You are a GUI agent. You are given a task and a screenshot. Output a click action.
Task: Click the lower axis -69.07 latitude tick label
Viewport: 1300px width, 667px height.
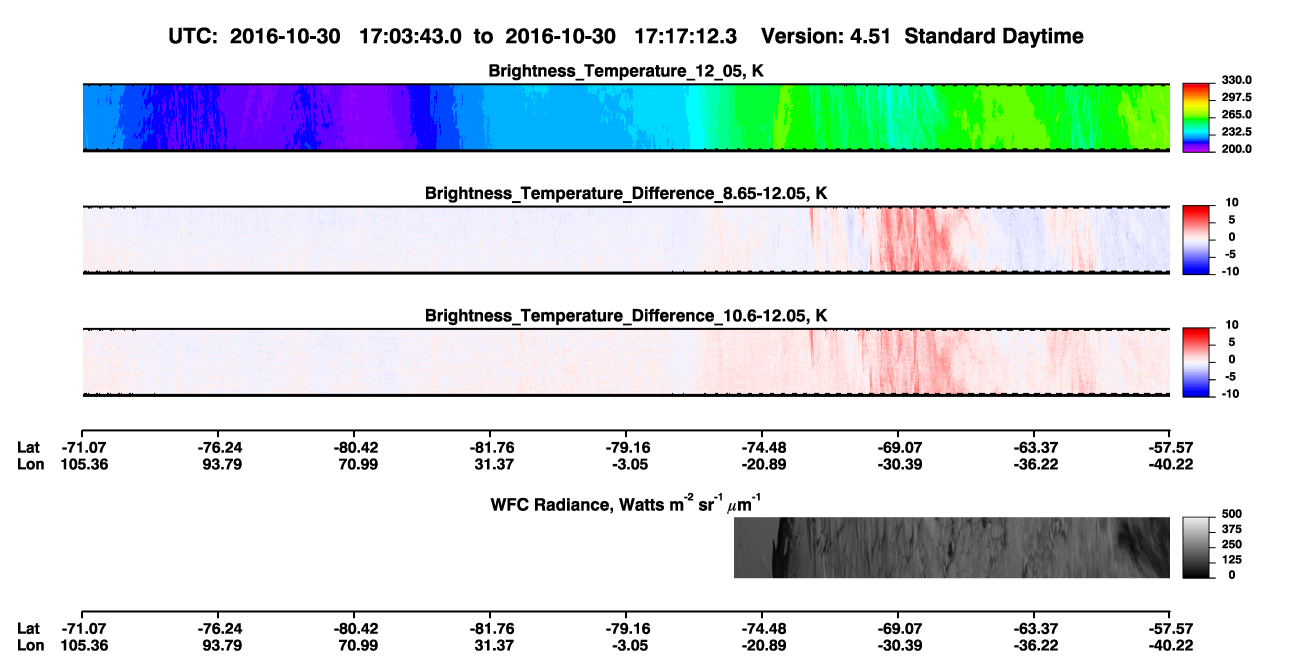(897, 628)
